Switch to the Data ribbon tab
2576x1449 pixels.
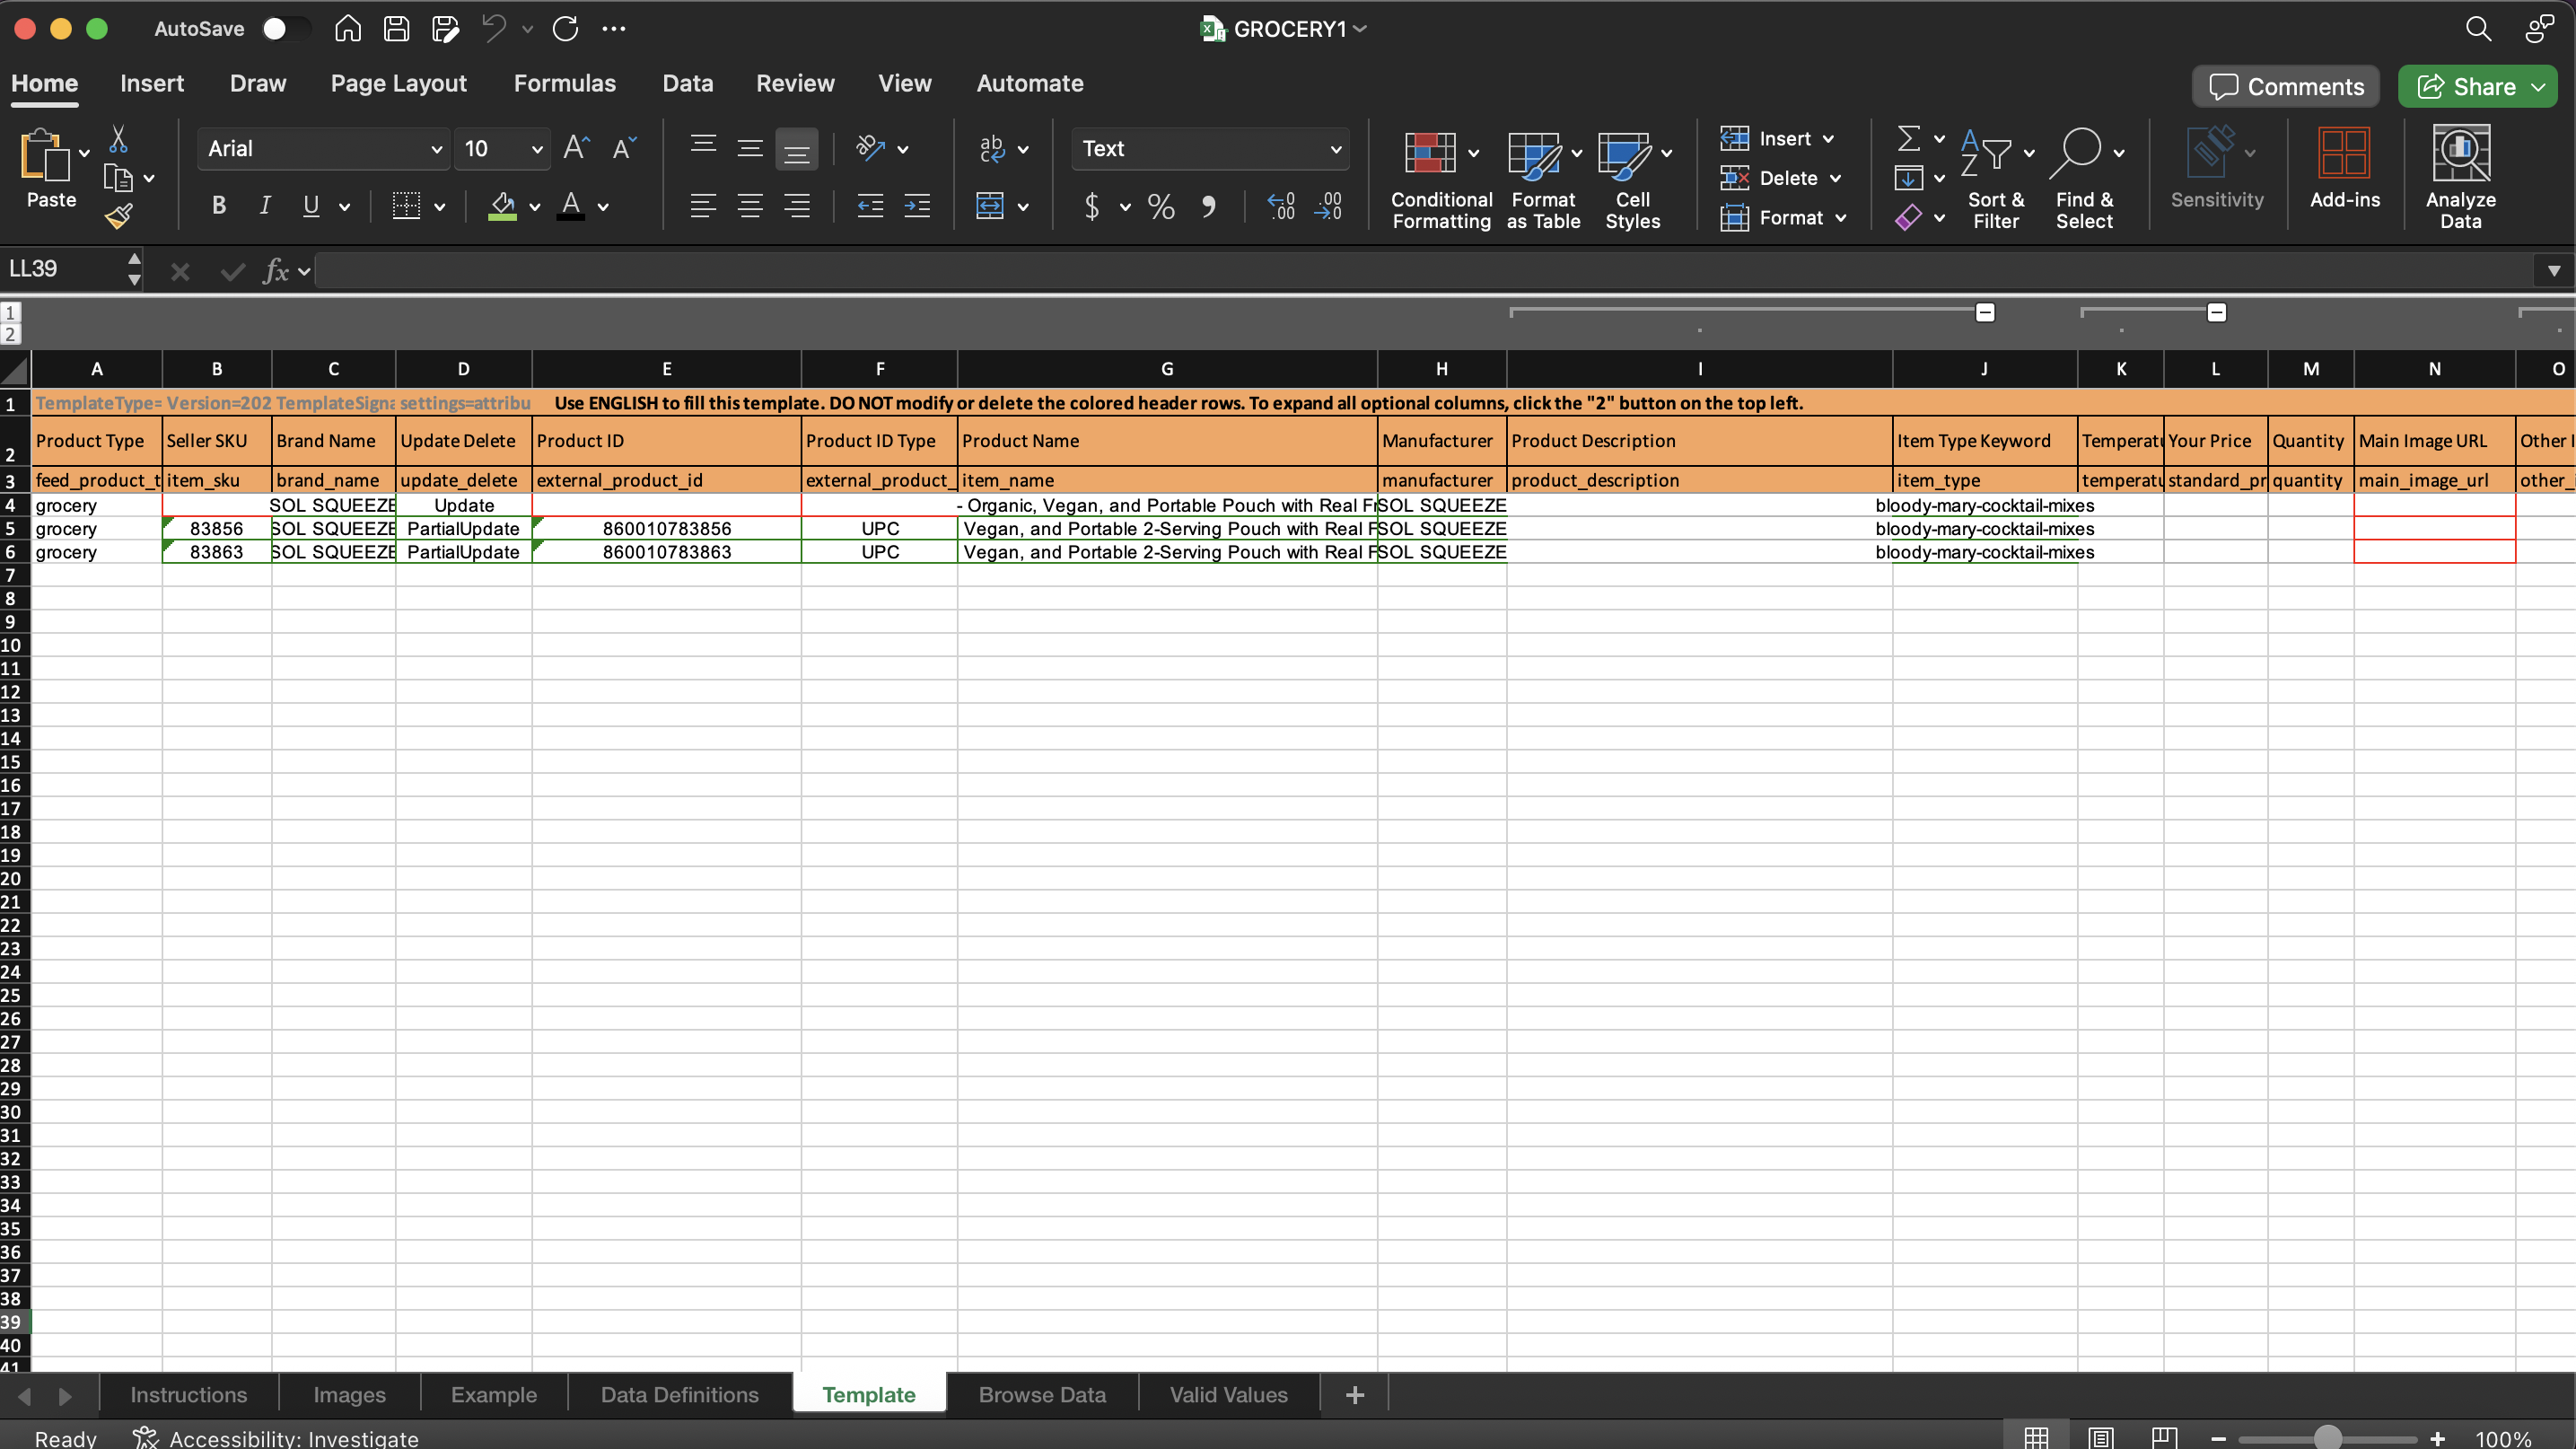[x=688, y=84]
